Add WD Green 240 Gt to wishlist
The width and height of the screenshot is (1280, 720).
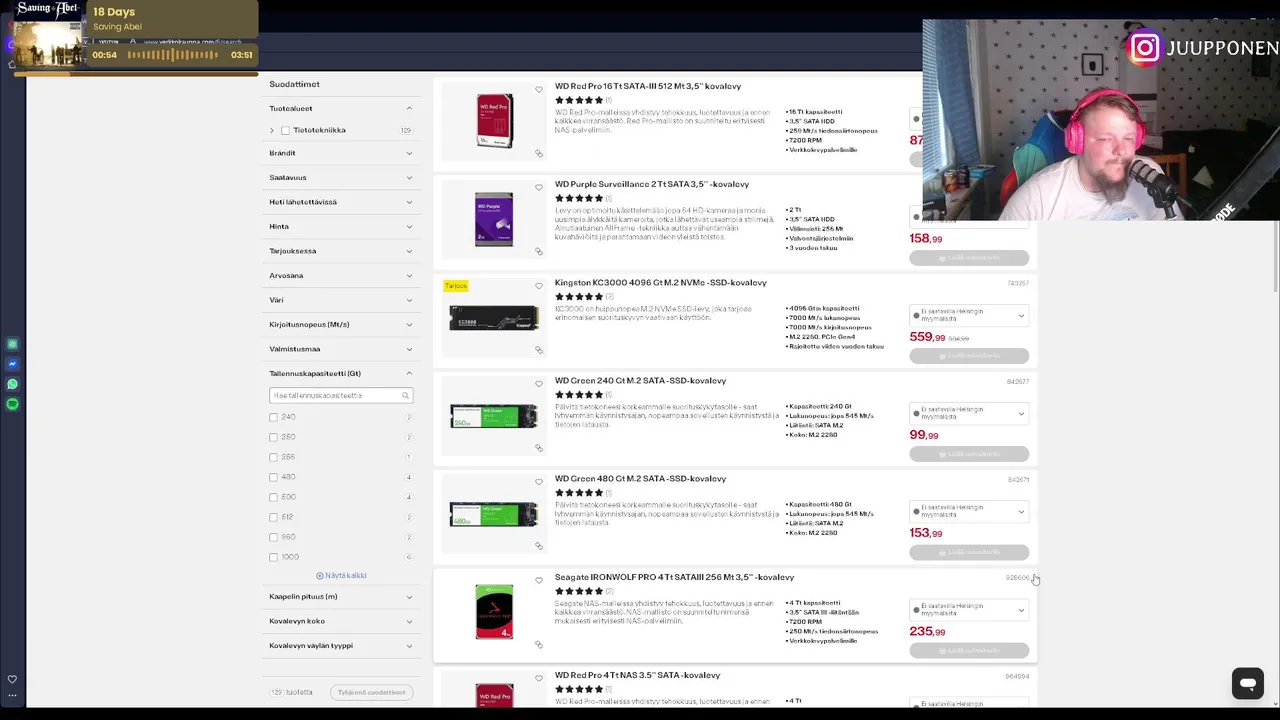(539, 383)
